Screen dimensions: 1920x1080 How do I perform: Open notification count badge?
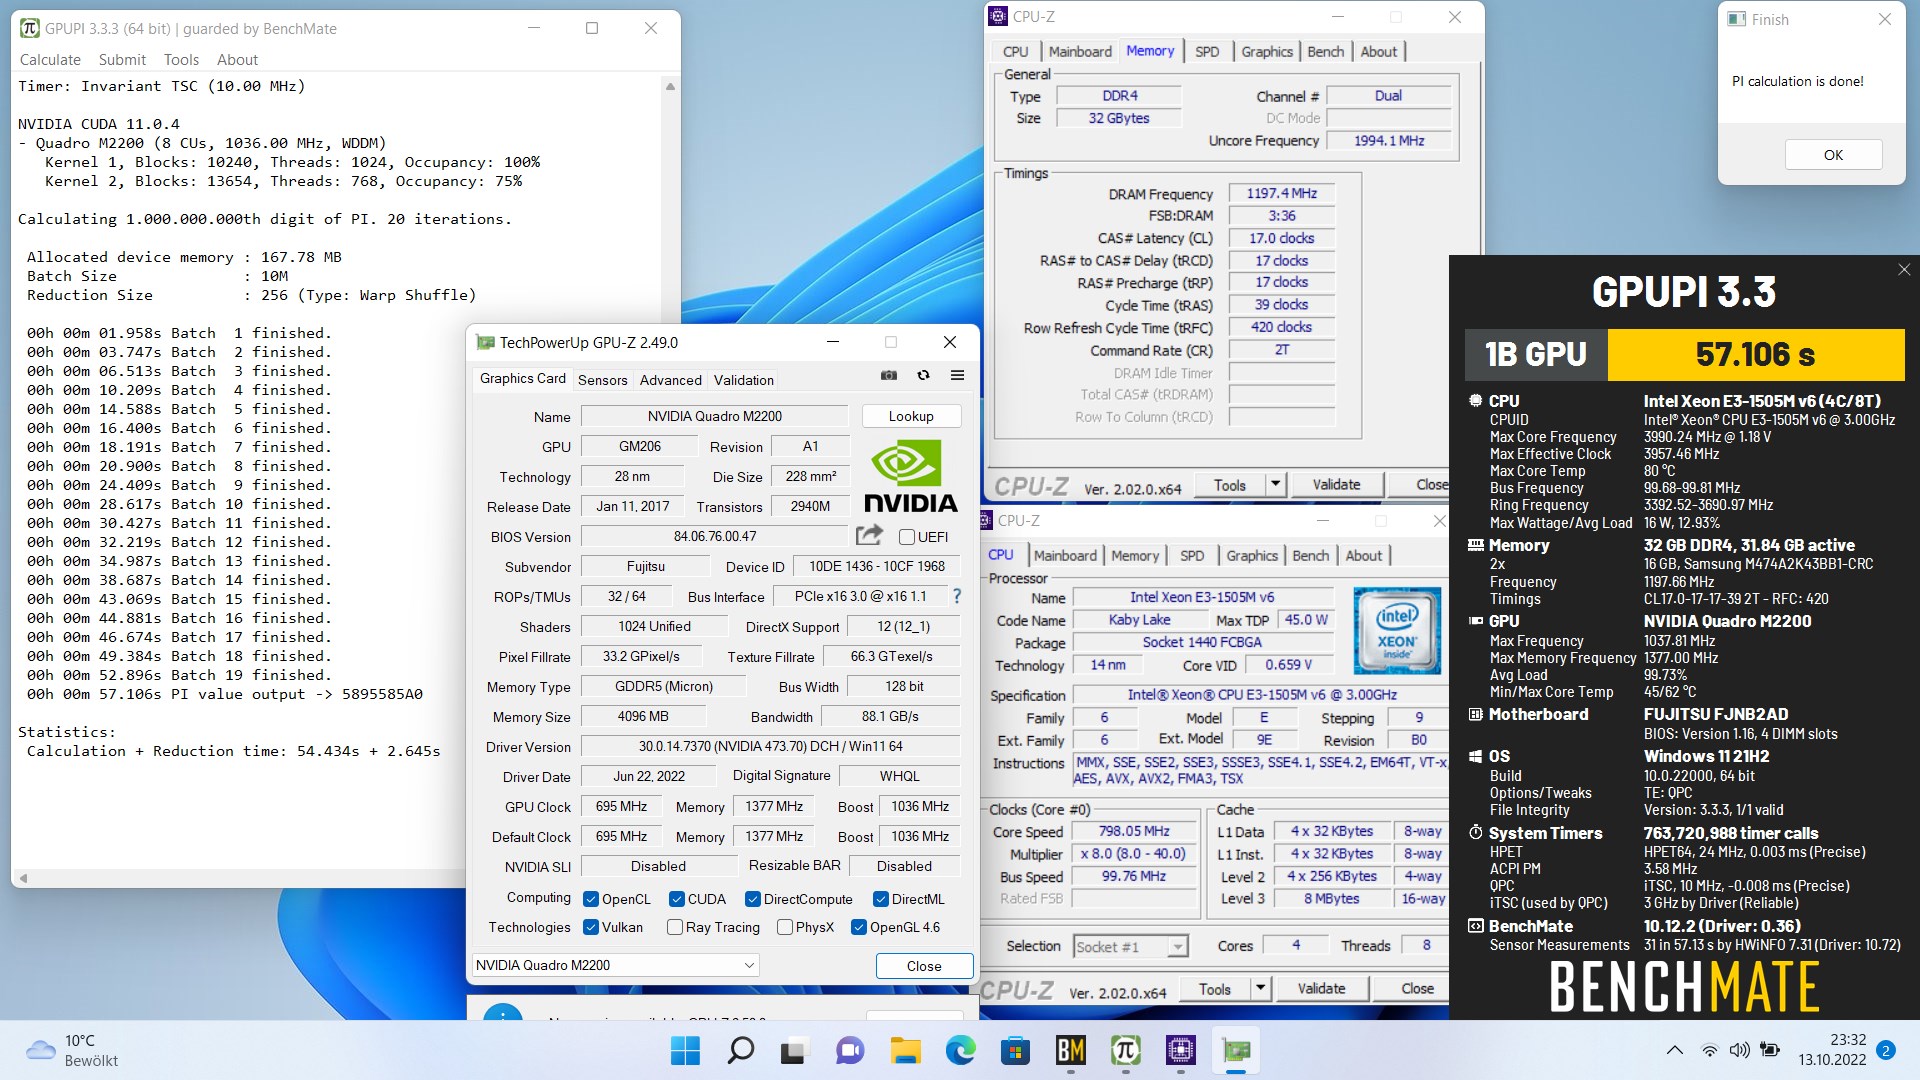pyautogui.click(x=1886, y=1050)
